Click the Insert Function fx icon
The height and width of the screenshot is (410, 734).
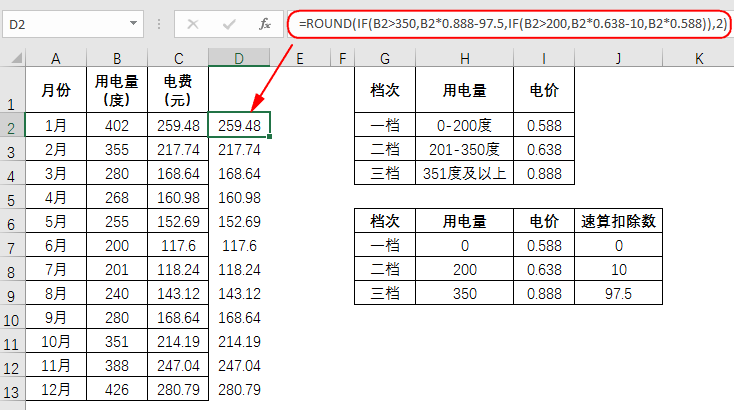coord(263,23)
